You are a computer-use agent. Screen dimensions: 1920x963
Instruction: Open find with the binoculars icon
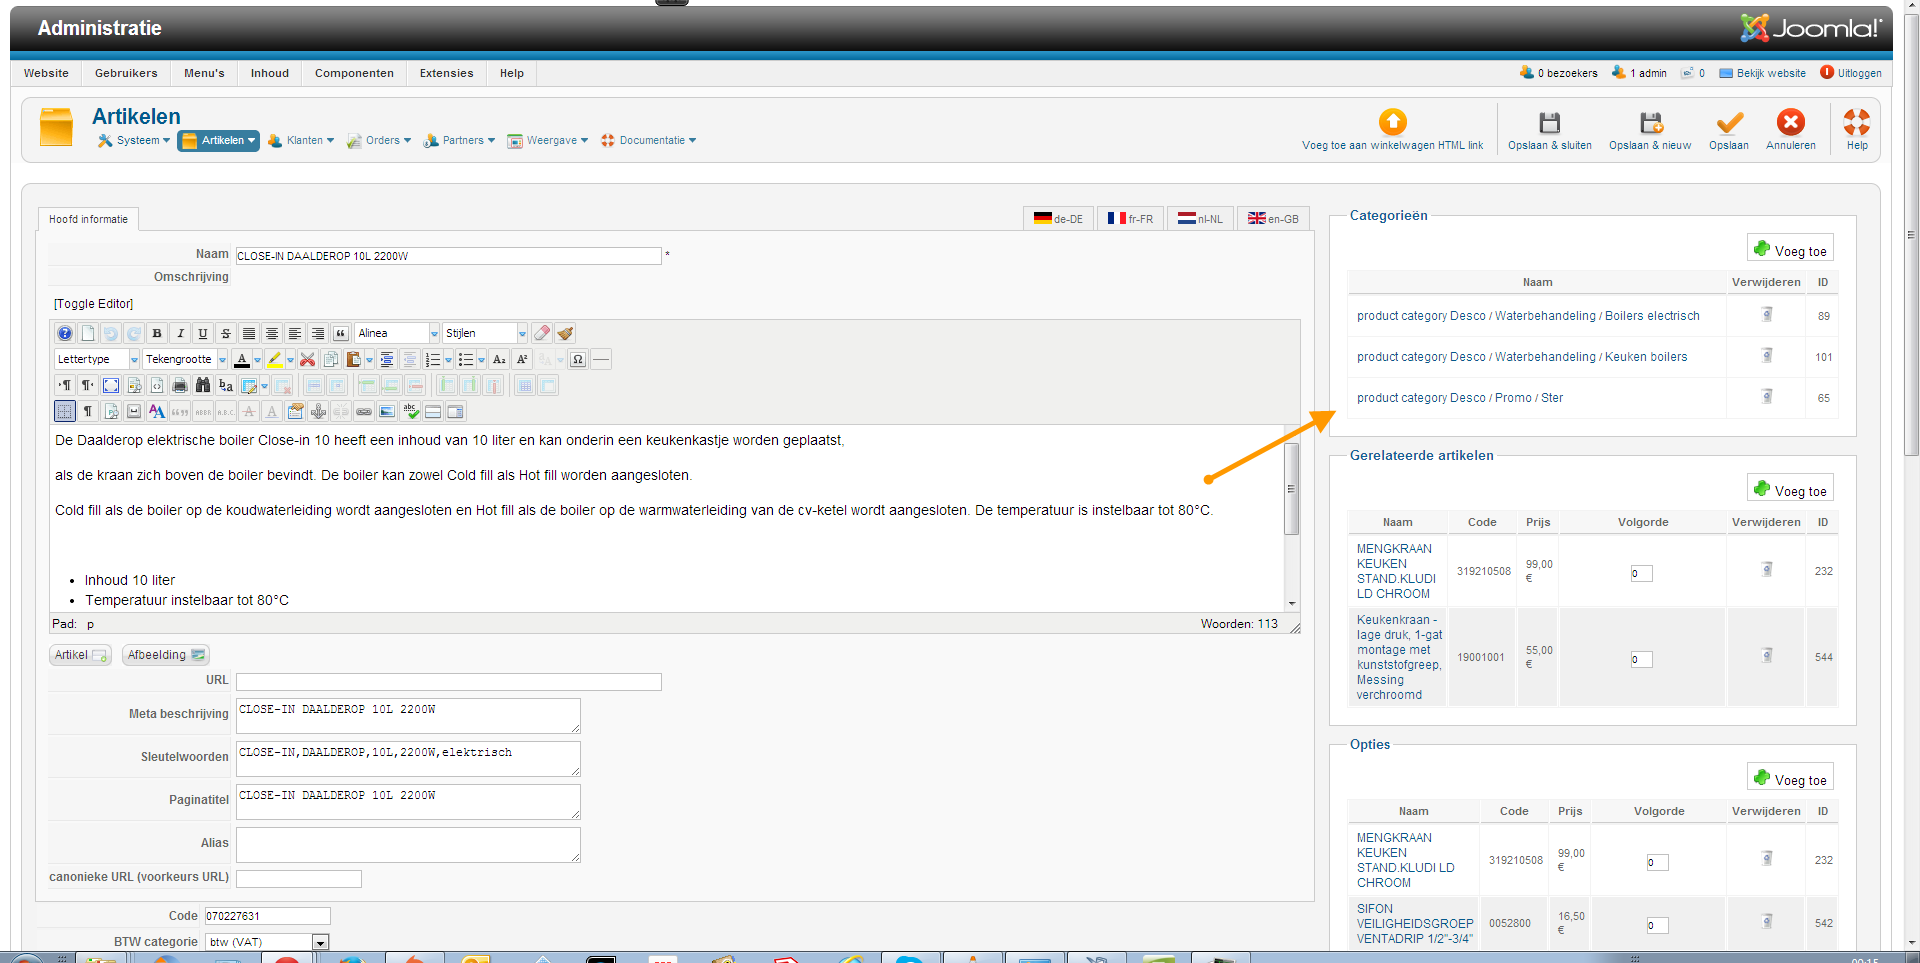click(x=203, y=385)
